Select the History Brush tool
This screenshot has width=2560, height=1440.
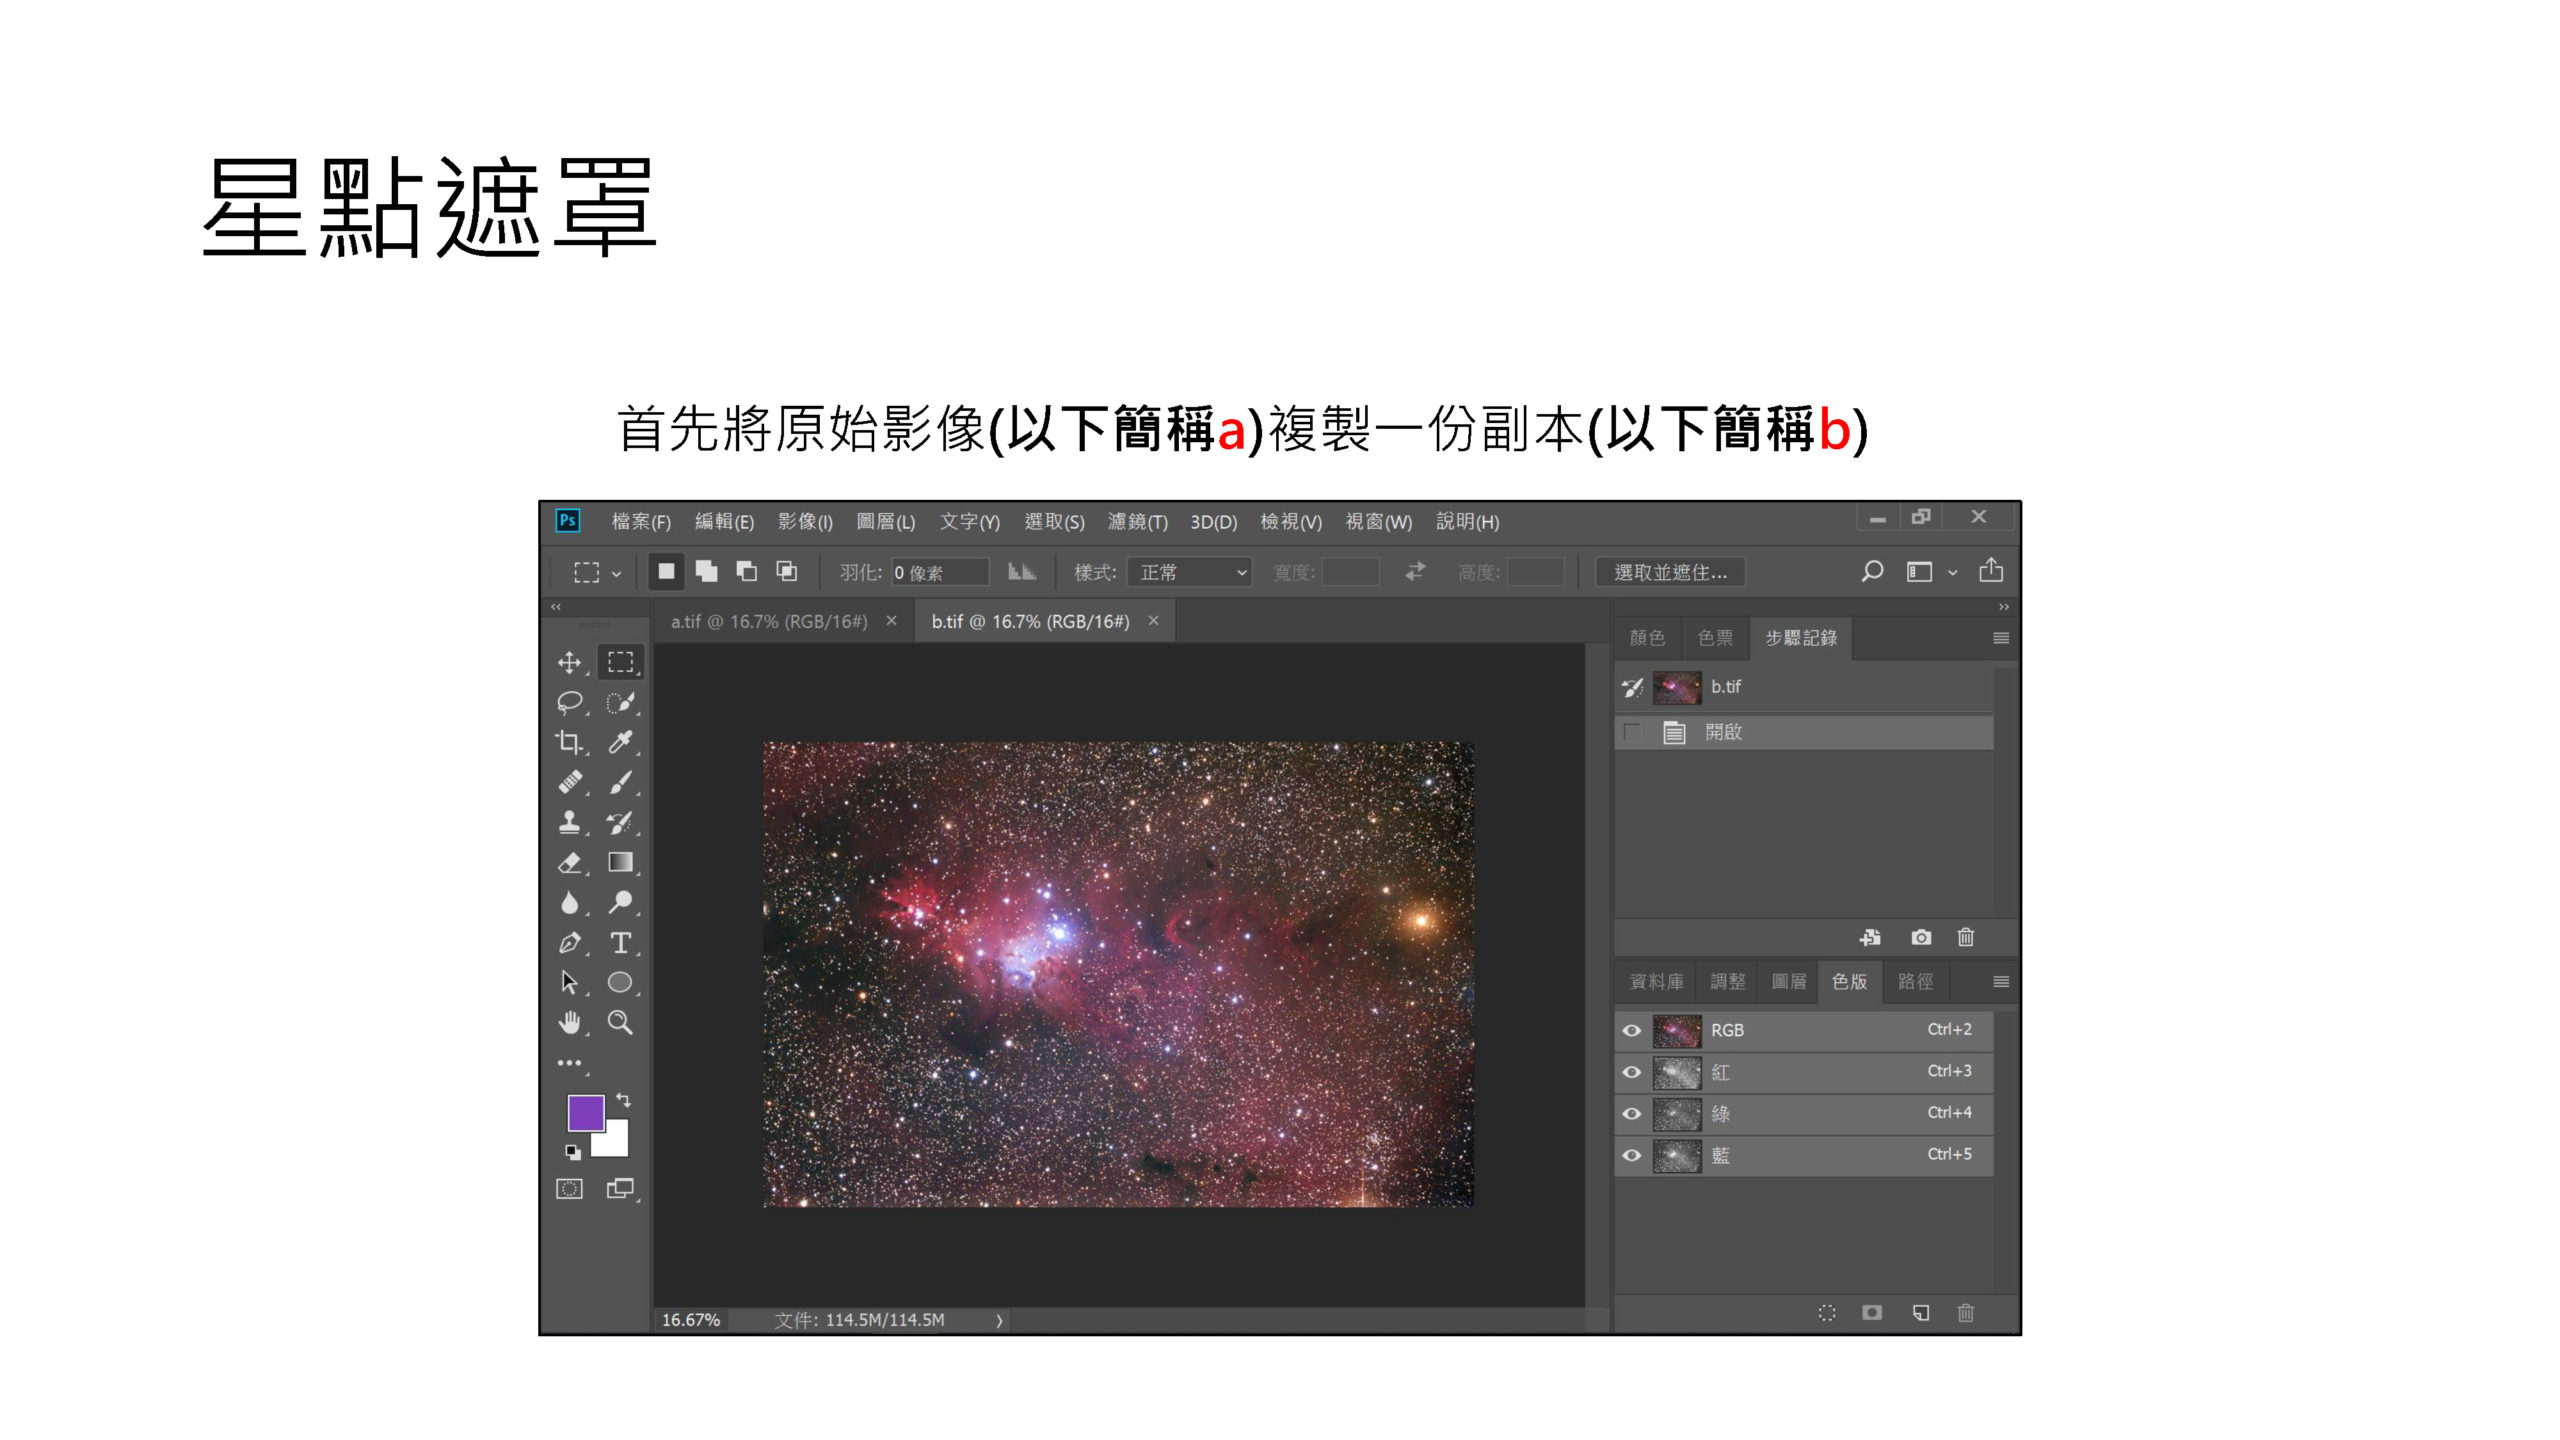[621, 822]
